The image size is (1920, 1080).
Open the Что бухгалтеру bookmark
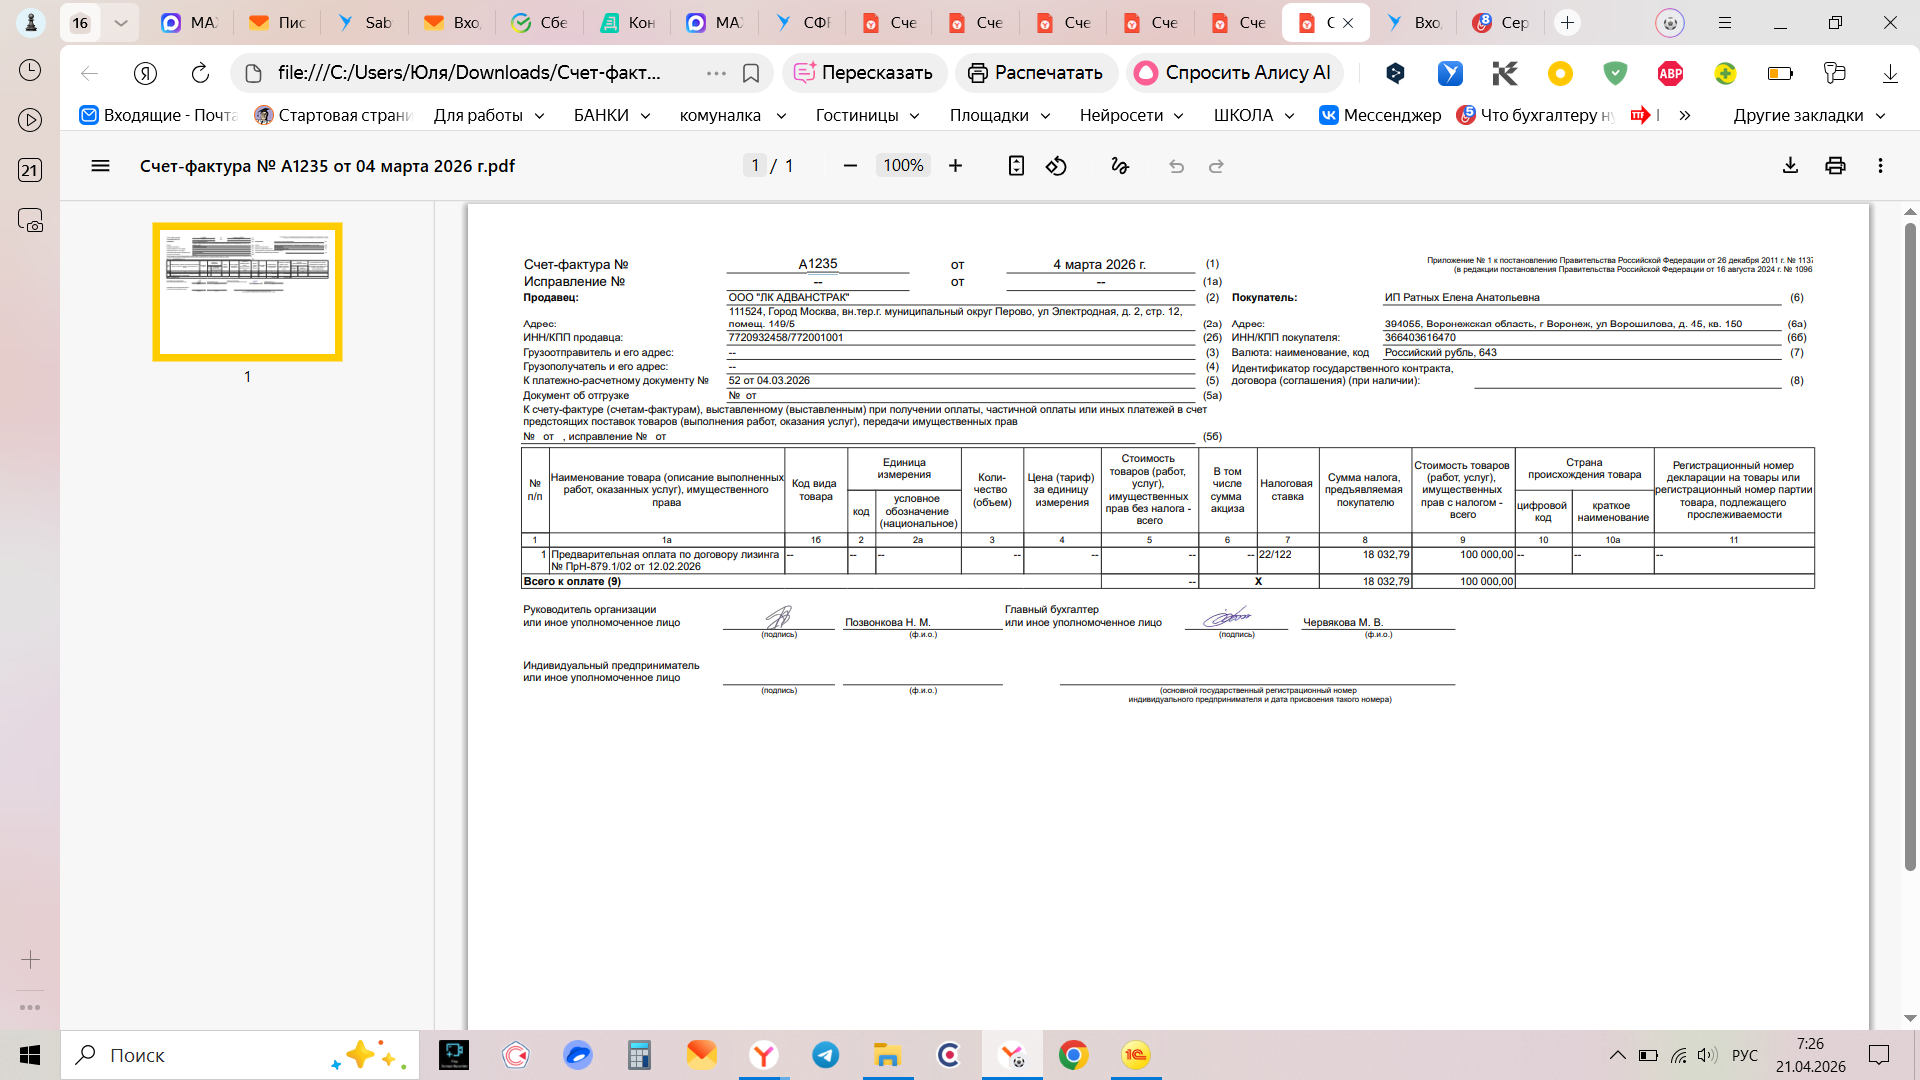coord(1535,115)
